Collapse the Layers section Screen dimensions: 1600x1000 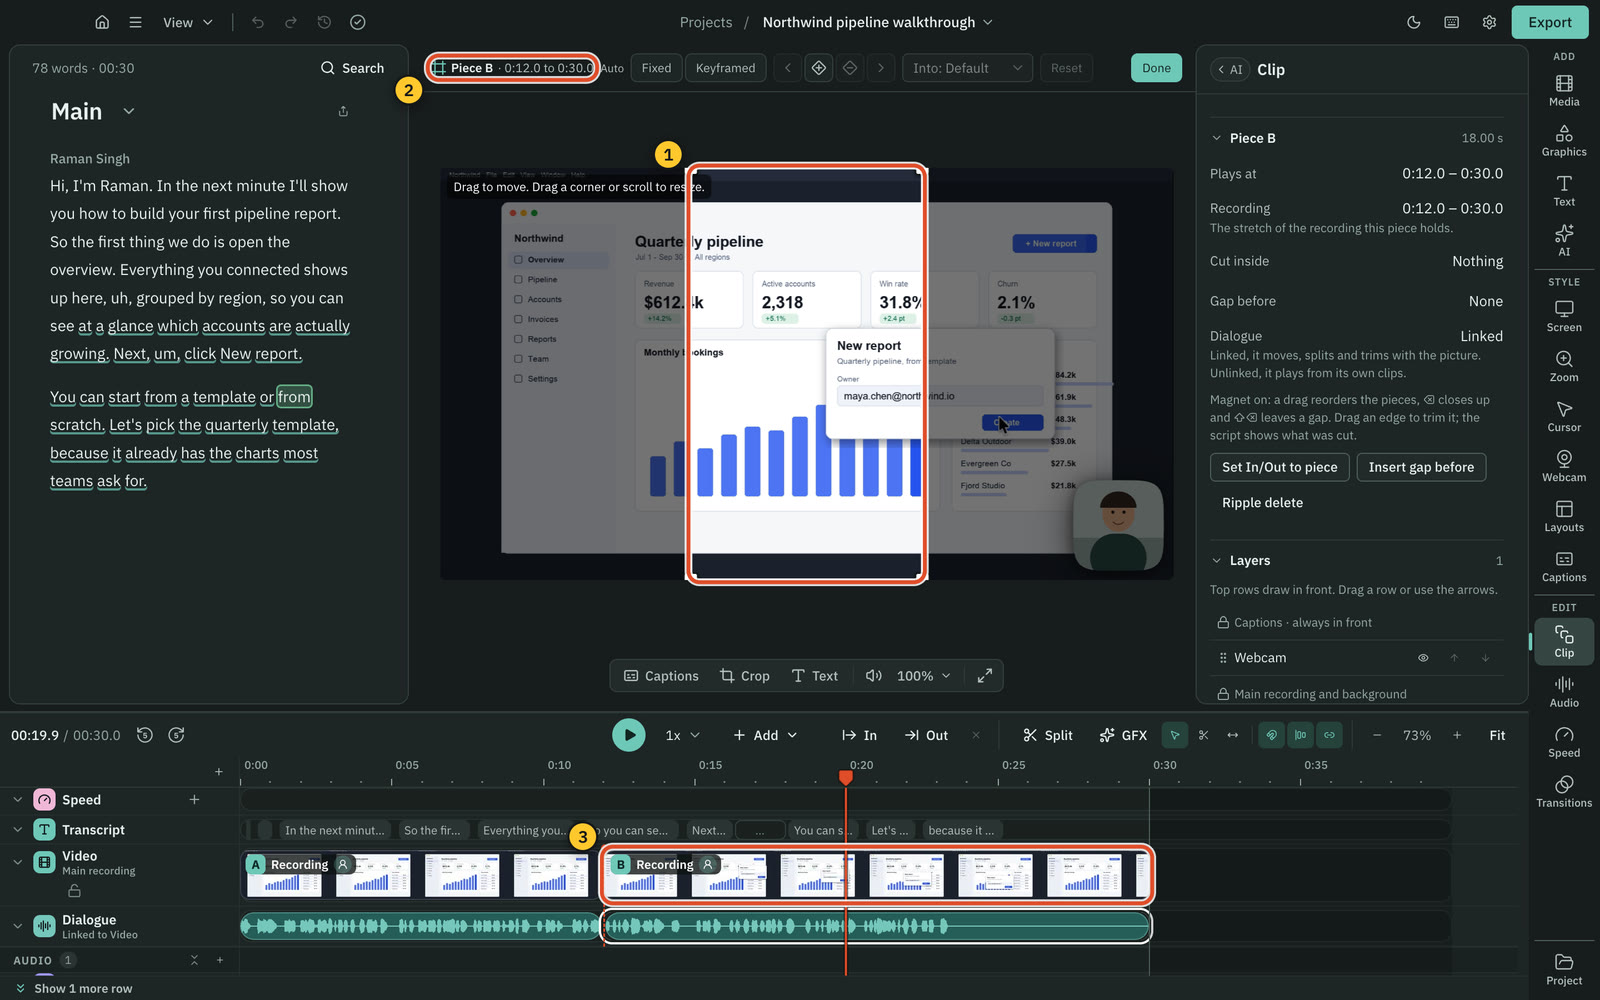[1217, 561]
